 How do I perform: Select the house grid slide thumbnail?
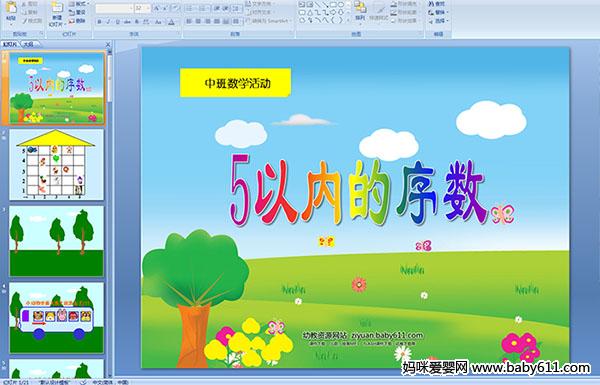pos(56,165)
